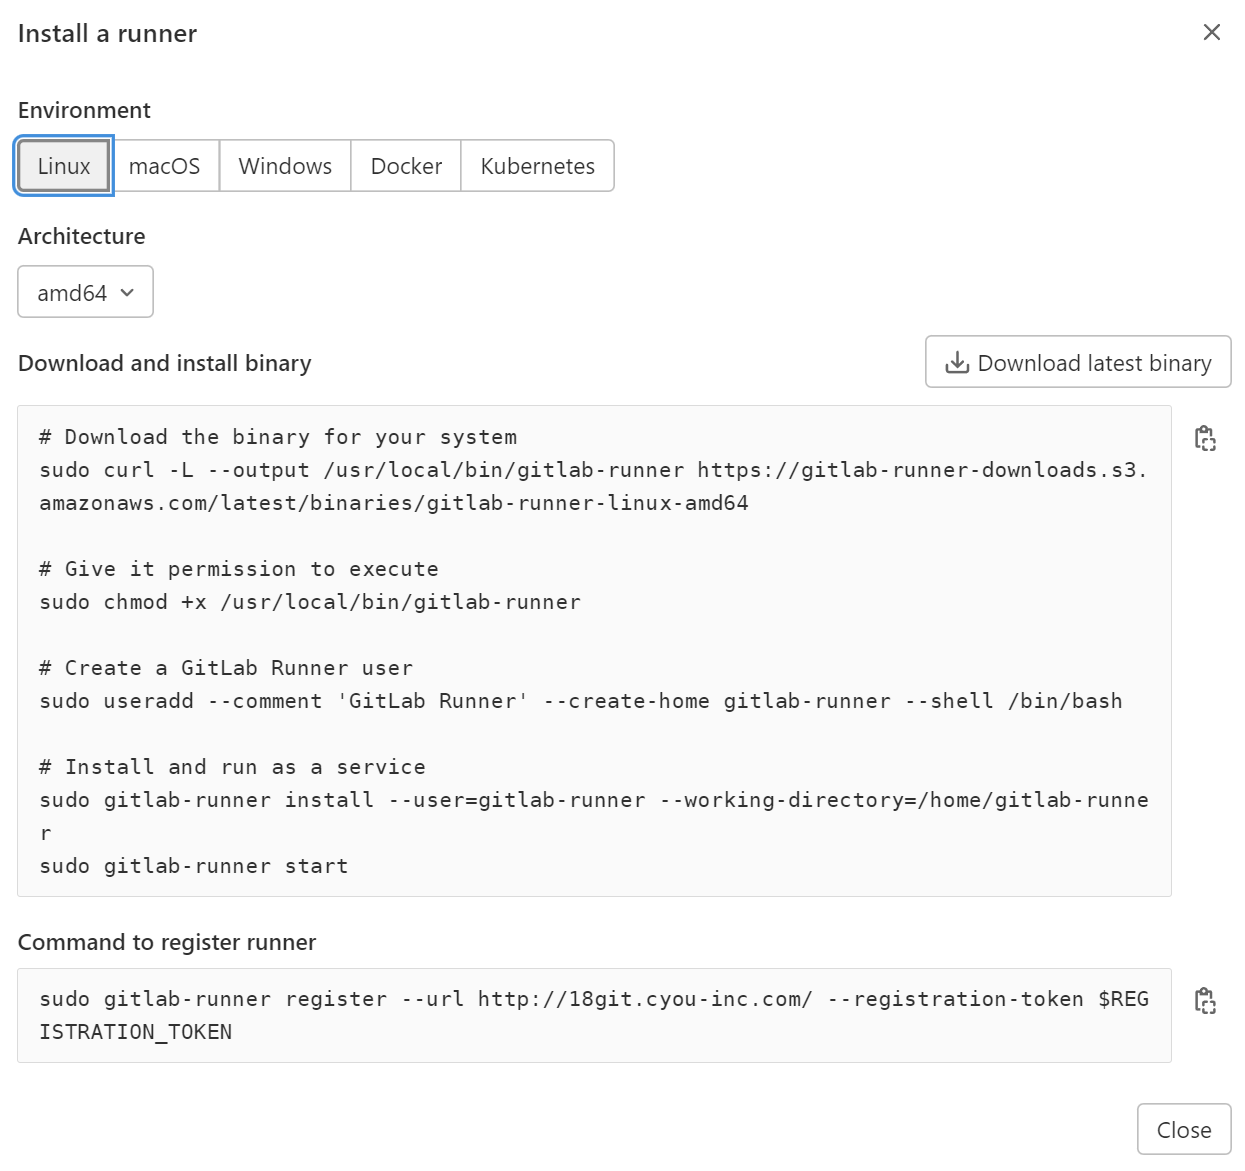Choose the Windows environment tab
Image resolution: width=1245 pixels, height=1171 pixels.
(x=285, y=166)
